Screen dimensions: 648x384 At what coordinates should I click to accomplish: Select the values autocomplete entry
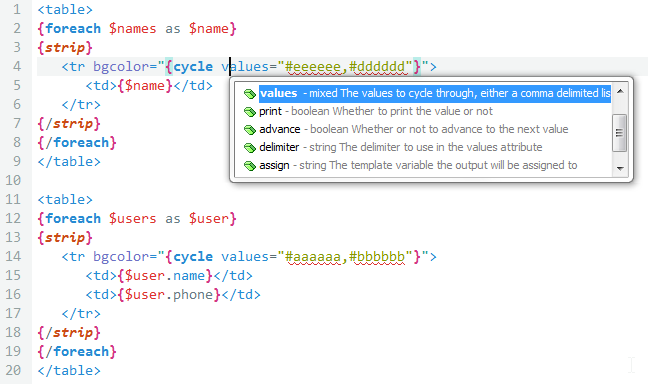pos(435,93)
